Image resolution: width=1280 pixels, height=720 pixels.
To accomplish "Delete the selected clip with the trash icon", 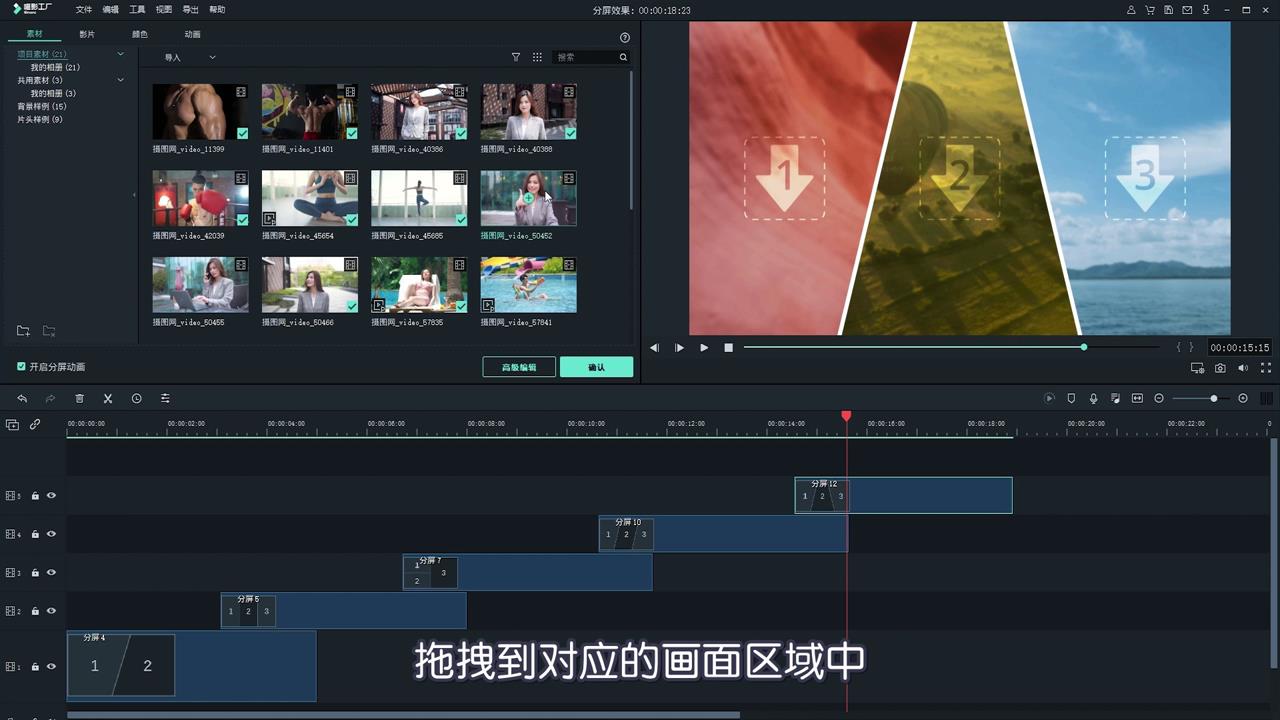I will pyautogui.click(x=79, y=398).
